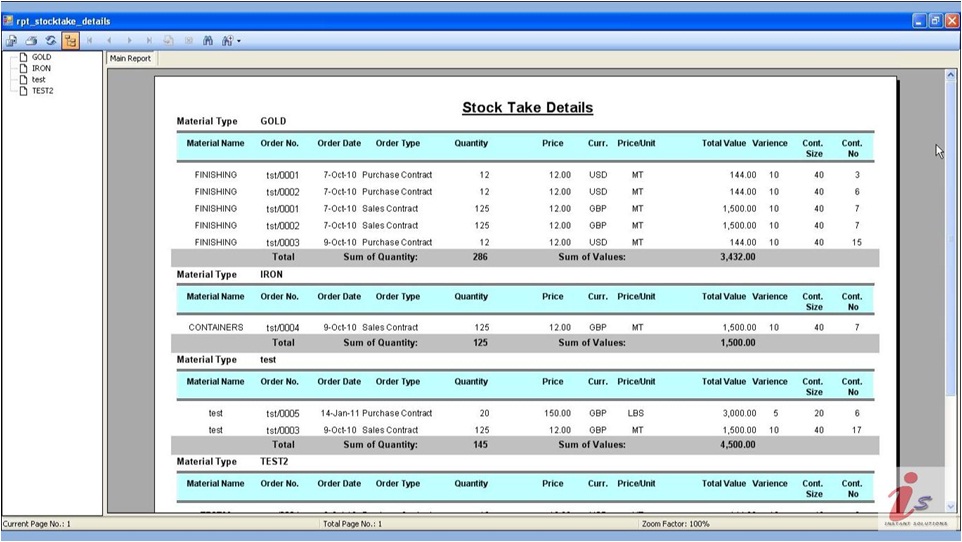This screenshot has width=962, height=542.
Task: Click the Export Report toolbar icon
Action: (12, 41)
